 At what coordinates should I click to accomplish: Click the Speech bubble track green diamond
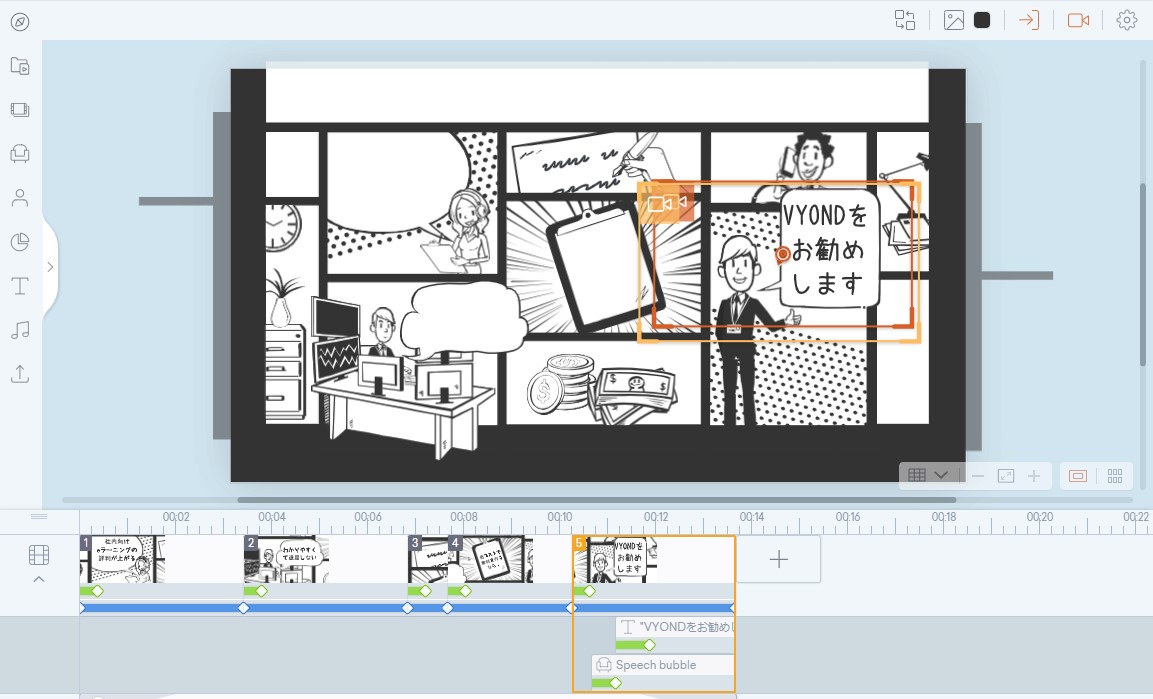615,684
